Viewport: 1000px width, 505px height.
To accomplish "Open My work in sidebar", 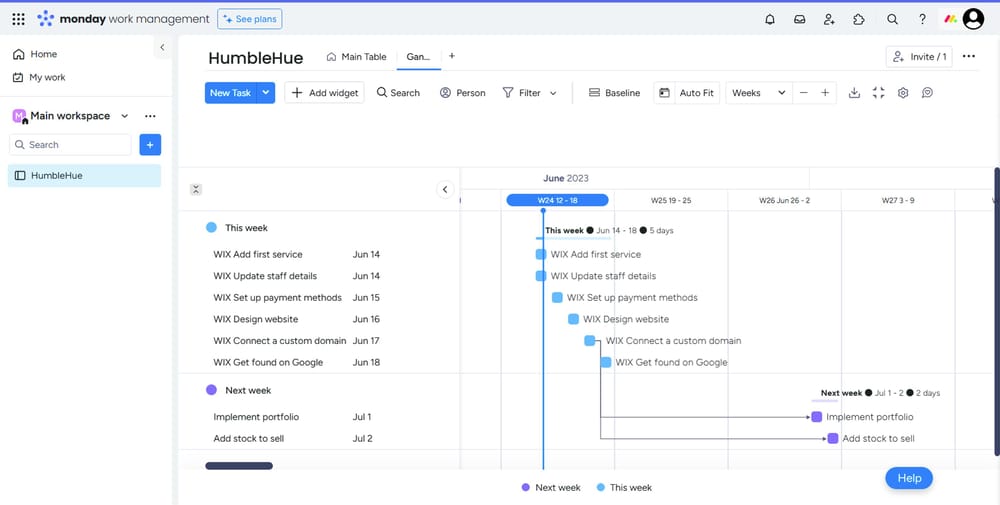I will 40,77.
